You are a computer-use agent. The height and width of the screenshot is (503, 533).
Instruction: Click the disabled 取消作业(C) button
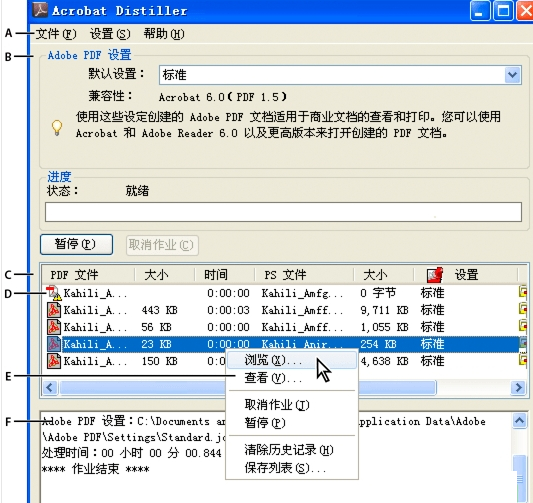coord(162,245)
